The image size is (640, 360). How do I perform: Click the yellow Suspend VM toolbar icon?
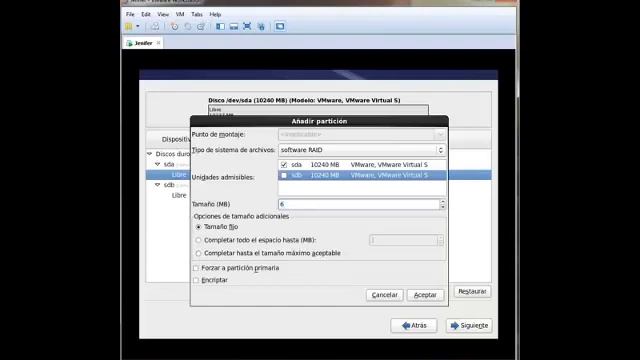pyautogui.click(x=129, y=27)
